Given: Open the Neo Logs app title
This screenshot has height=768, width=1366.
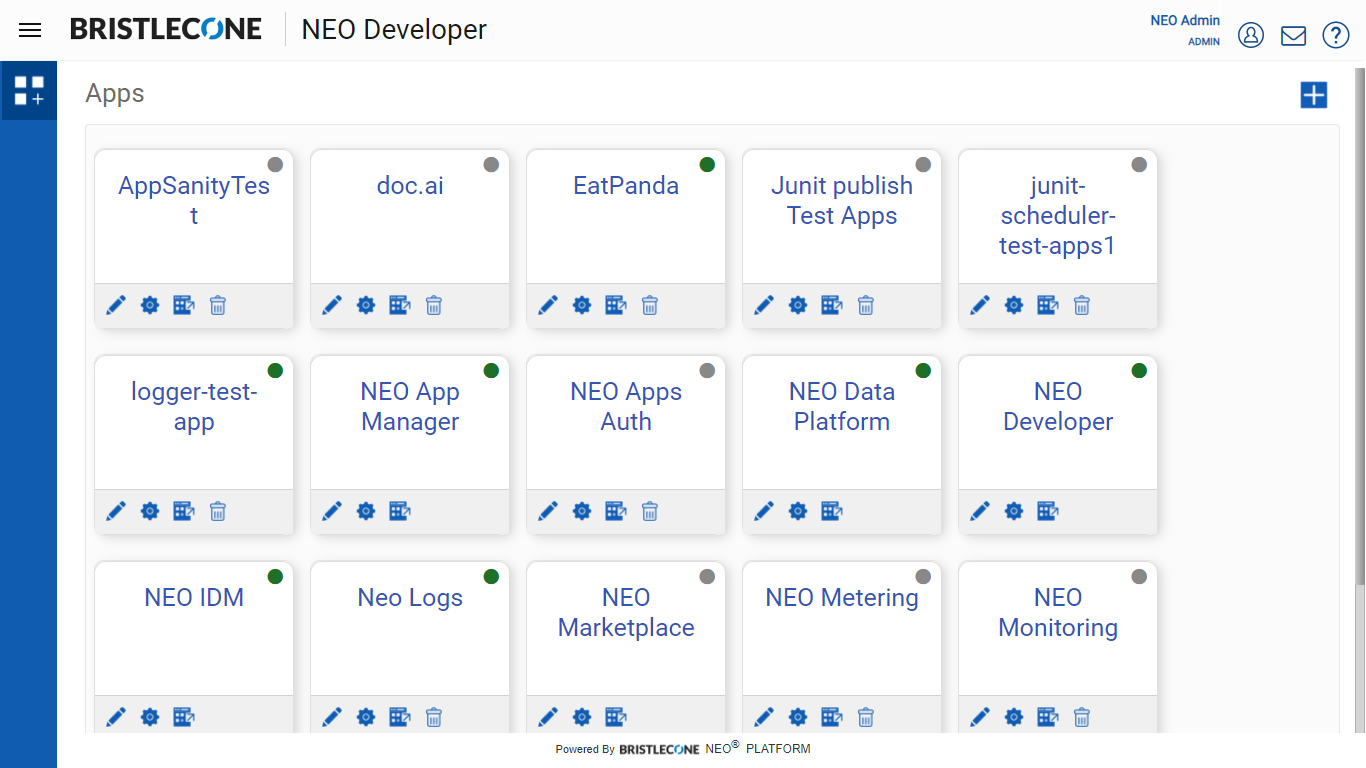Looking at the screenshot, I should click(410, 598).
